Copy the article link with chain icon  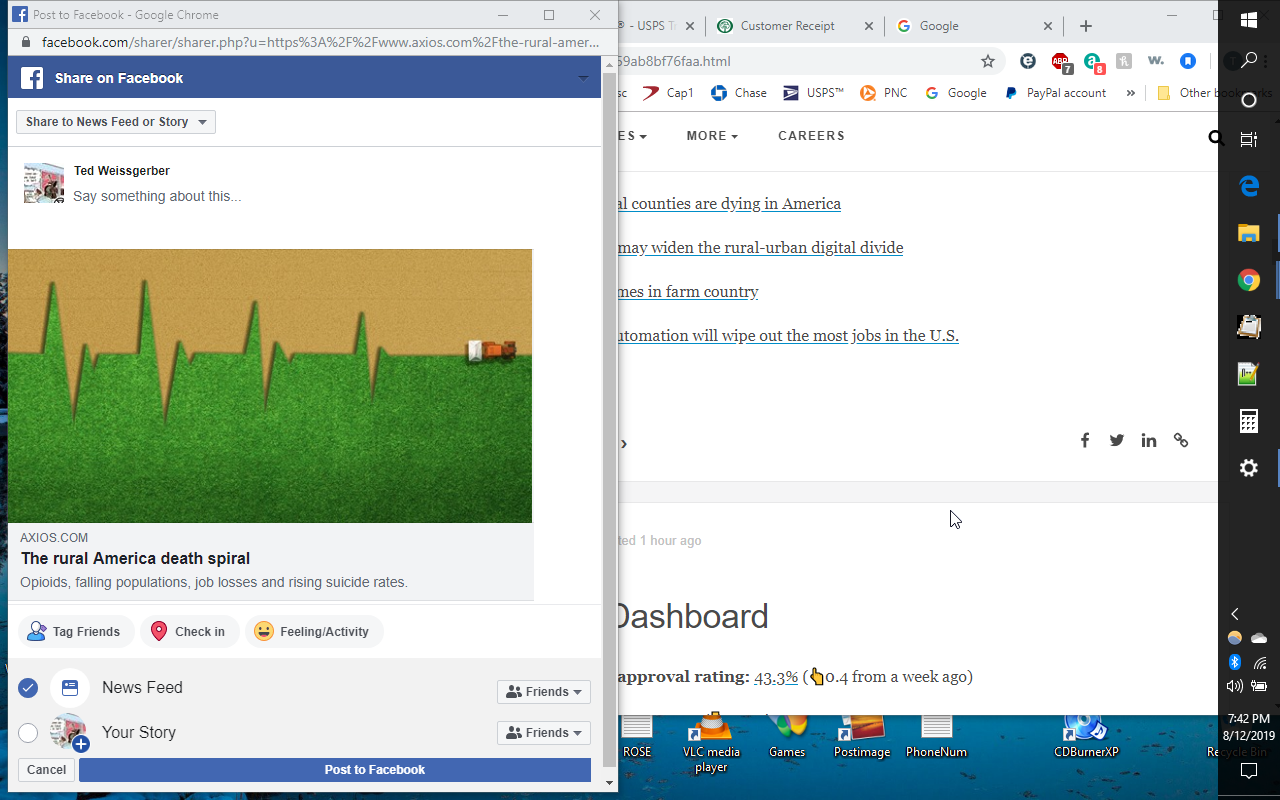1181,440
